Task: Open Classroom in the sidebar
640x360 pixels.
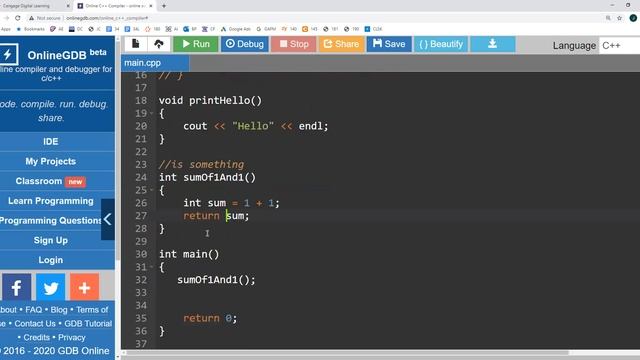Action: pos(51,181)
